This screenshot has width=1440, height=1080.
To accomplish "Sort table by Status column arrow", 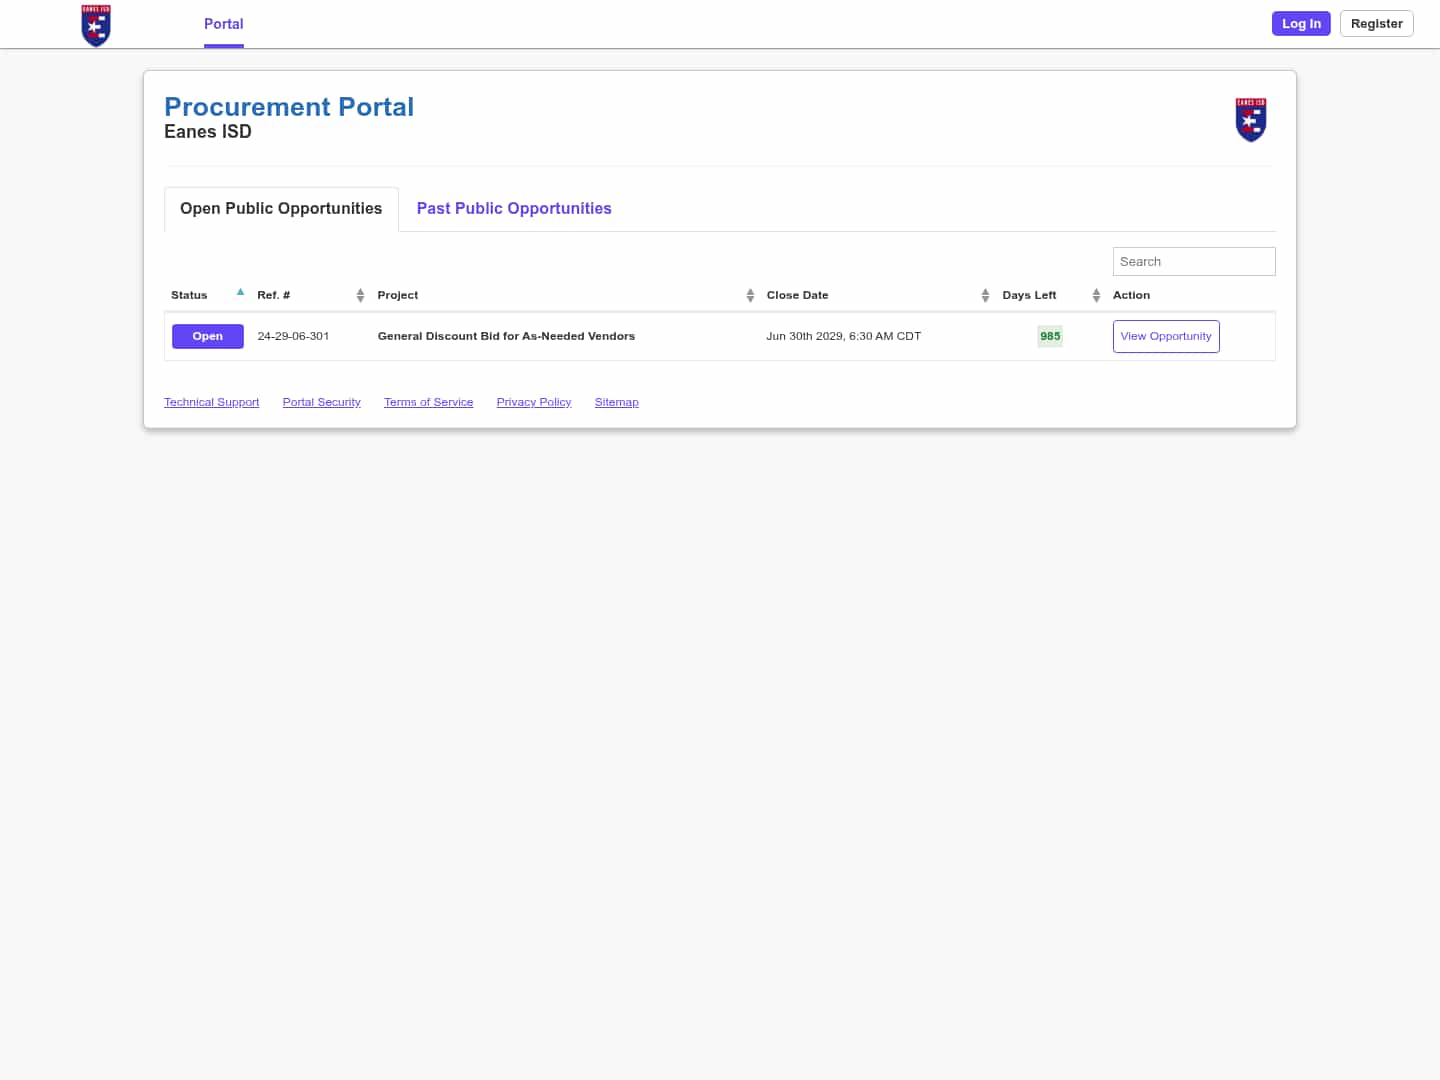I will [x=240, y=292].
